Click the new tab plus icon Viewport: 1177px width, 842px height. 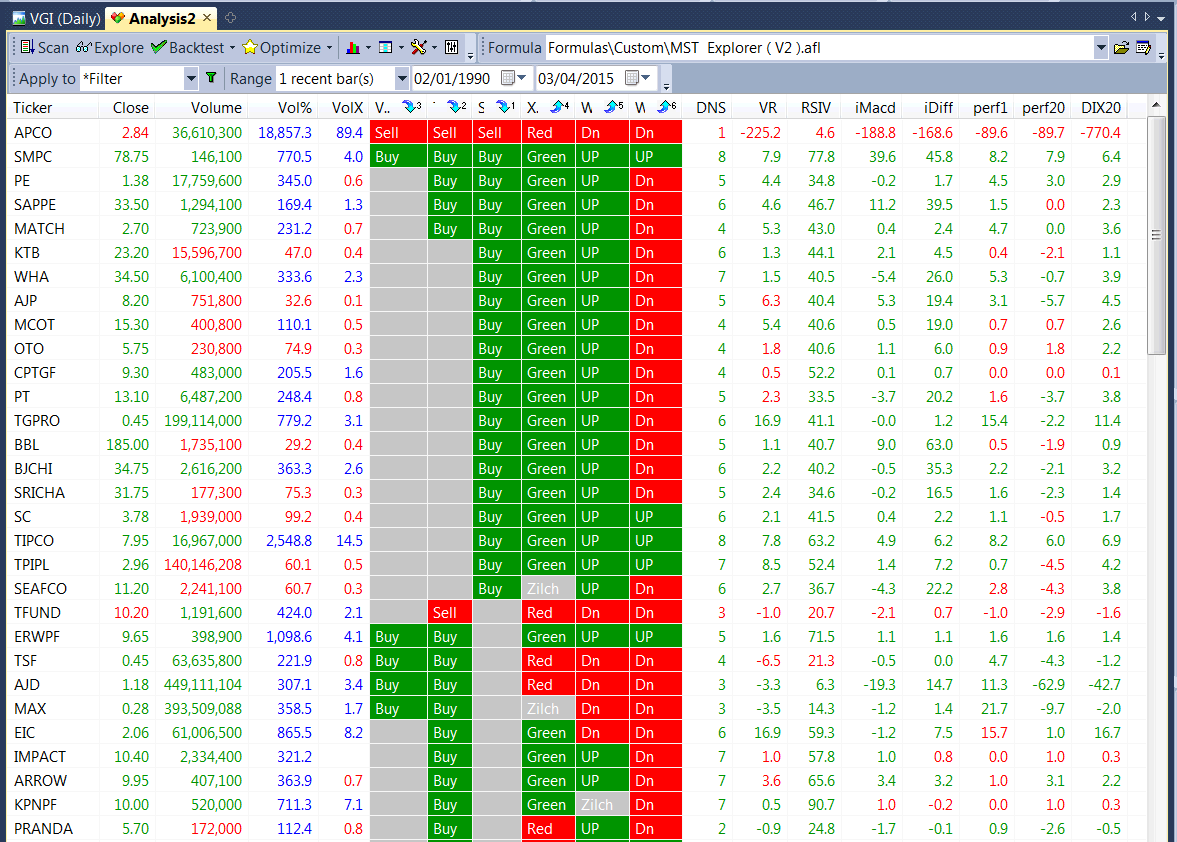[x=231, y=17]
